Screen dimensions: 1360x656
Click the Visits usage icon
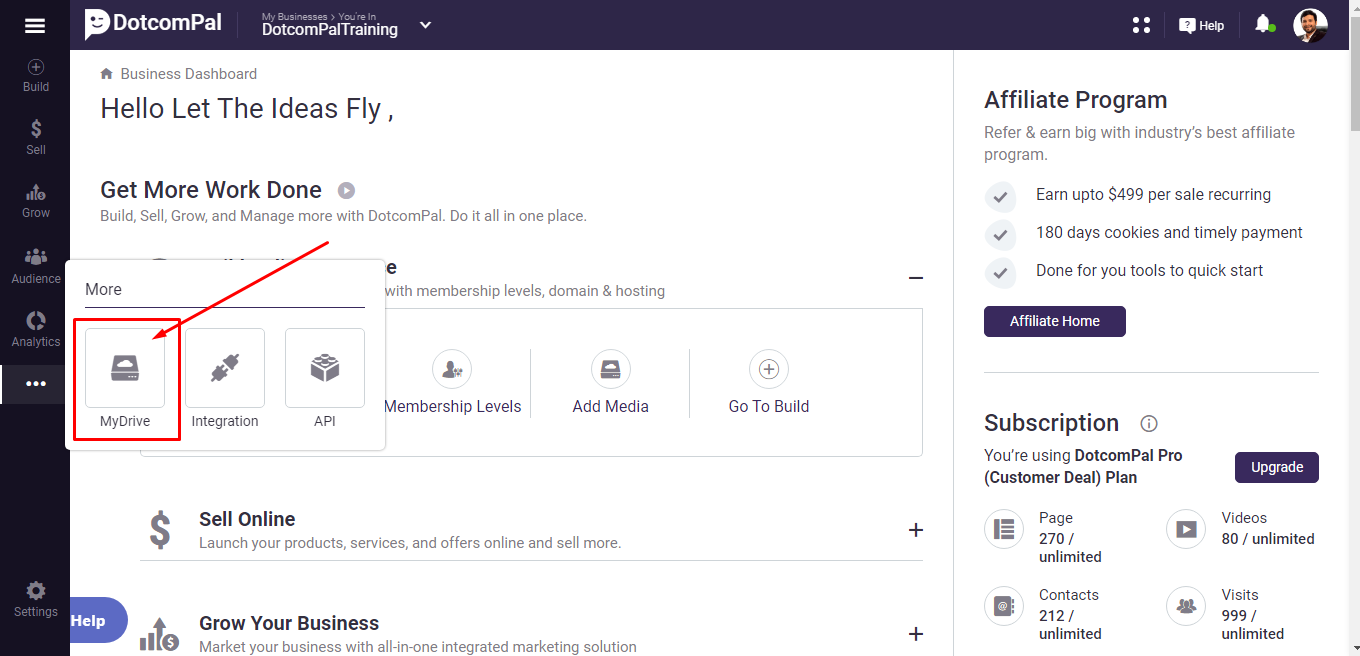1187,606
